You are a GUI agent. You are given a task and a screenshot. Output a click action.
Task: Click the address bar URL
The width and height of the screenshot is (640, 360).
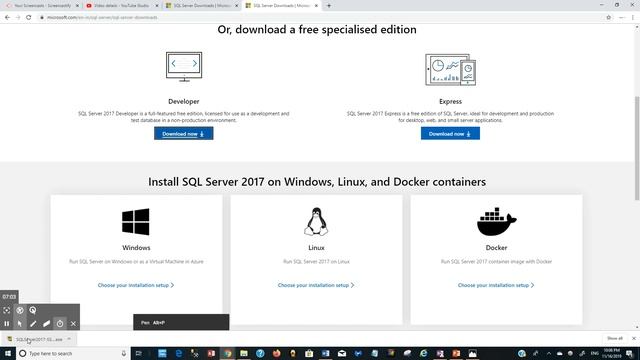coord(102,18)
